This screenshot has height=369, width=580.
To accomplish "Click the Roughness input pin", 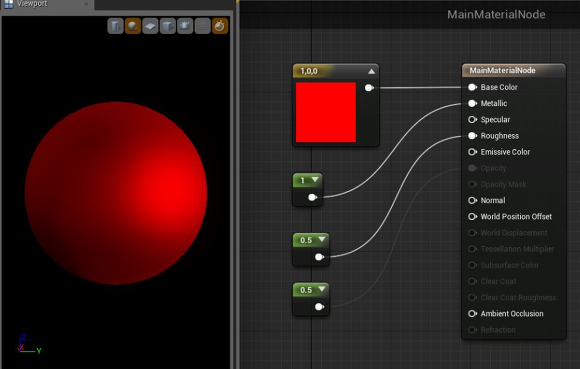I will 472,136.
